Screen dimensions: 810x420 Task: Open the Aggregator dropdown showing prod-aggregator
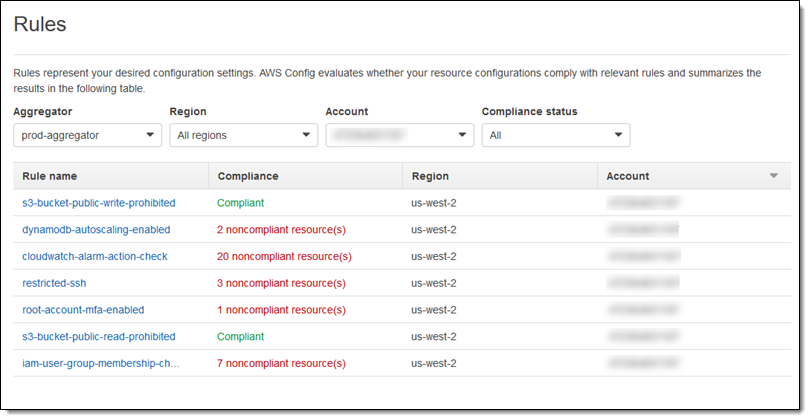tap(88, 135)
